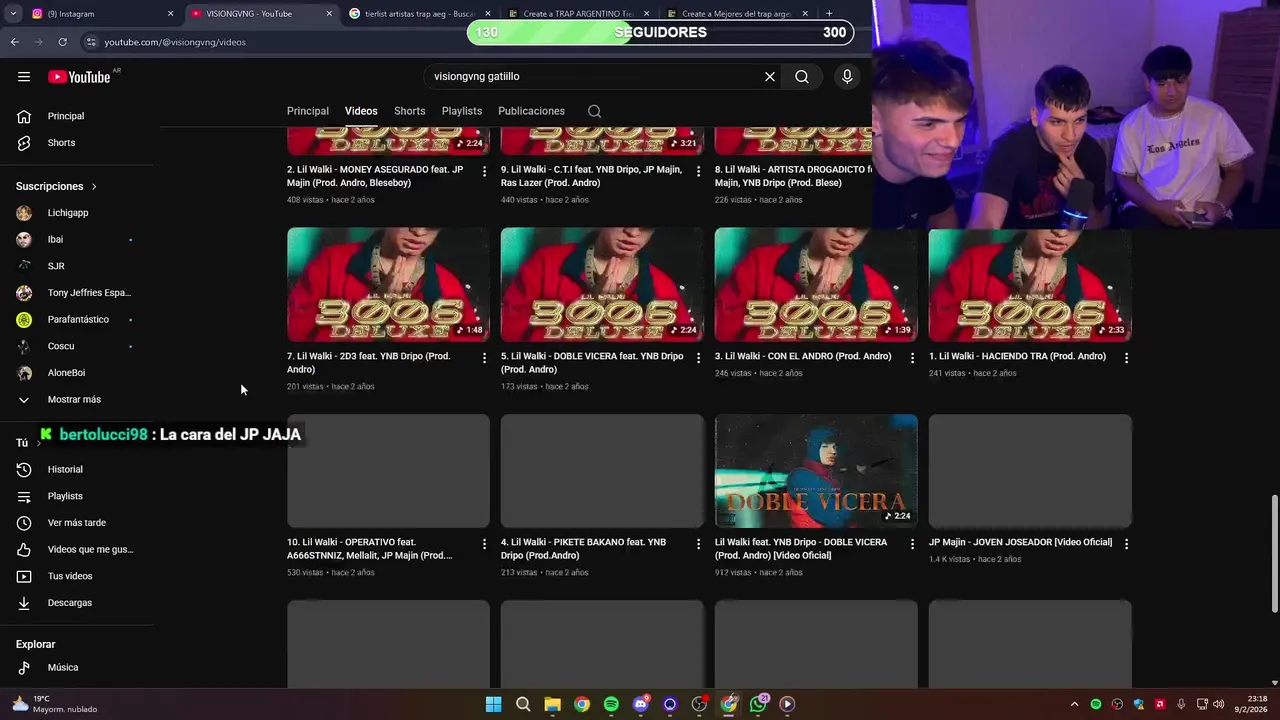Open options for MONEY ASEGURADO video

pyautogui.click(x=484, y=172)
